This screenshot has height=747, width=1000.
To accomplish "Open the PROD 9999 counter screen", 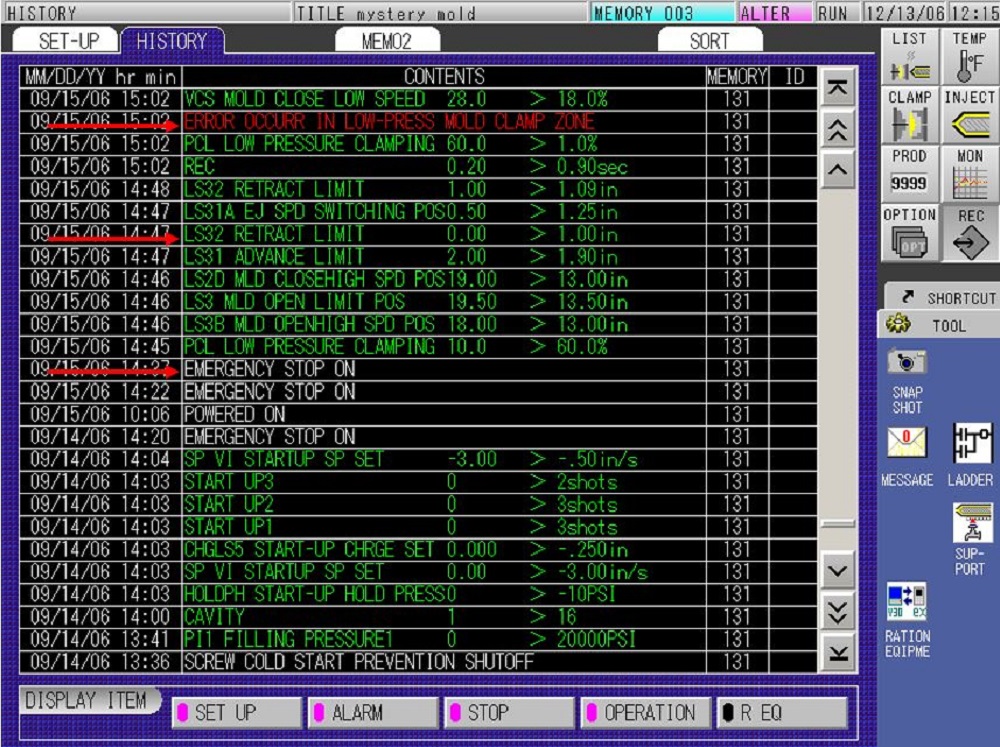I will pos(909,176).
